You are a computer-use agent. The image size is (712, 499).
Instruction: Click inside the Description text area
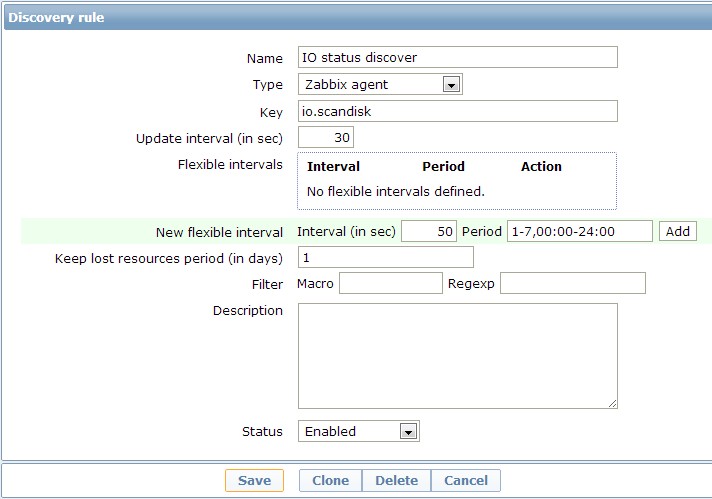pyautogui.click(x=458, y=356)
